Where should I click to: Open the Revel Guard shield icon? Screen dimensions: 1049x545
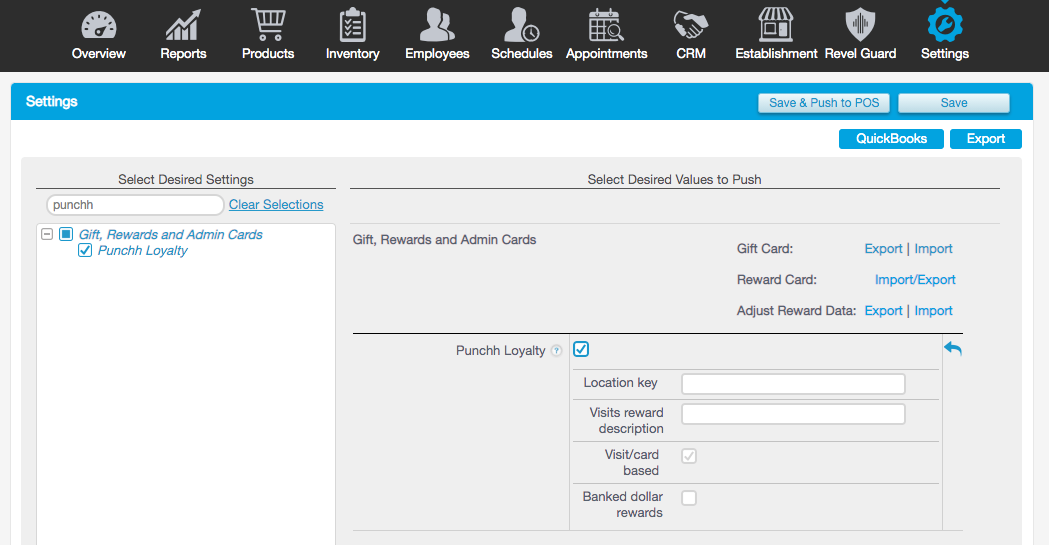point(860,25)
